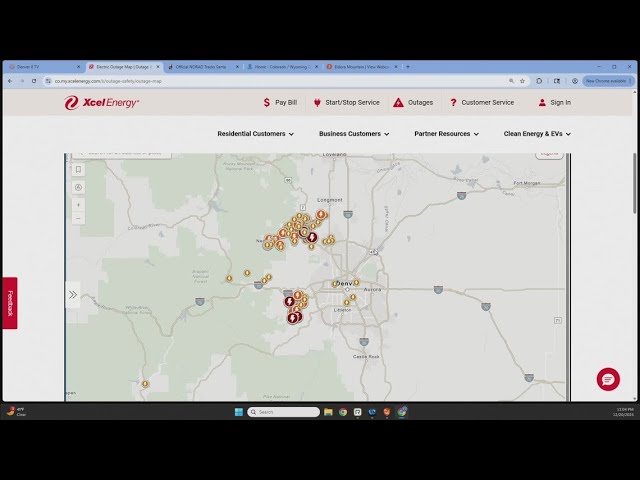640x480 pixels.
Task: Expand Residential Customers menu
Action: [256, 133]
